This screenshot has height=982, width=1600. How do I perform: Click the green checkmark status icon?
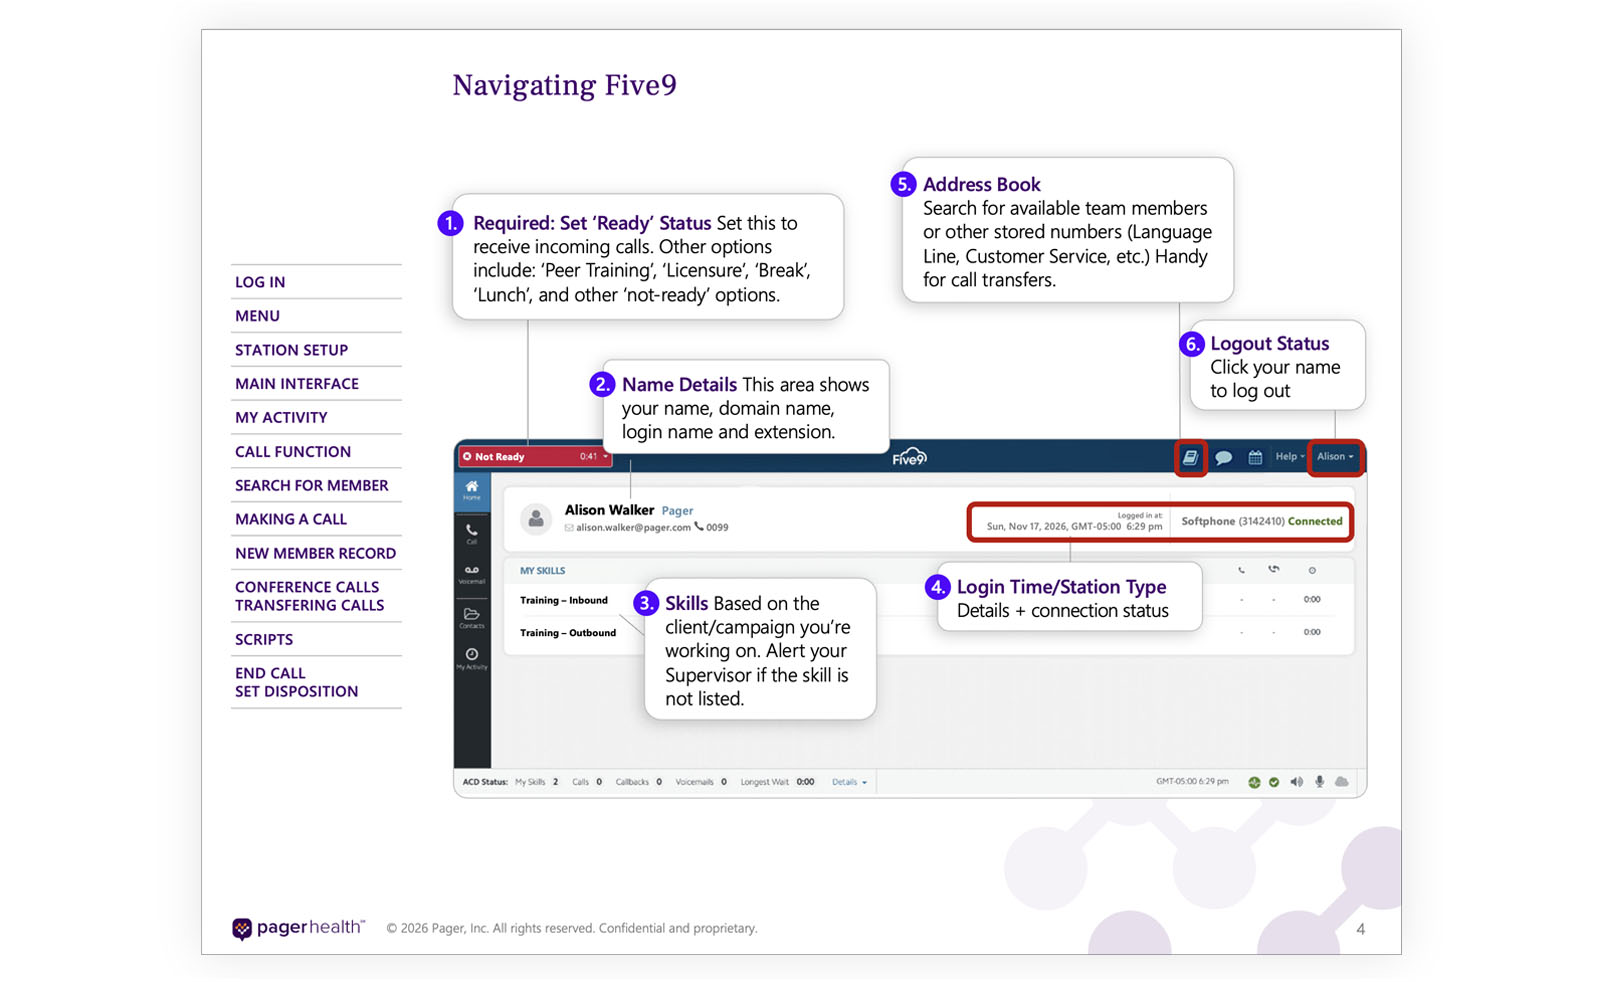(x=1274, y=782)
